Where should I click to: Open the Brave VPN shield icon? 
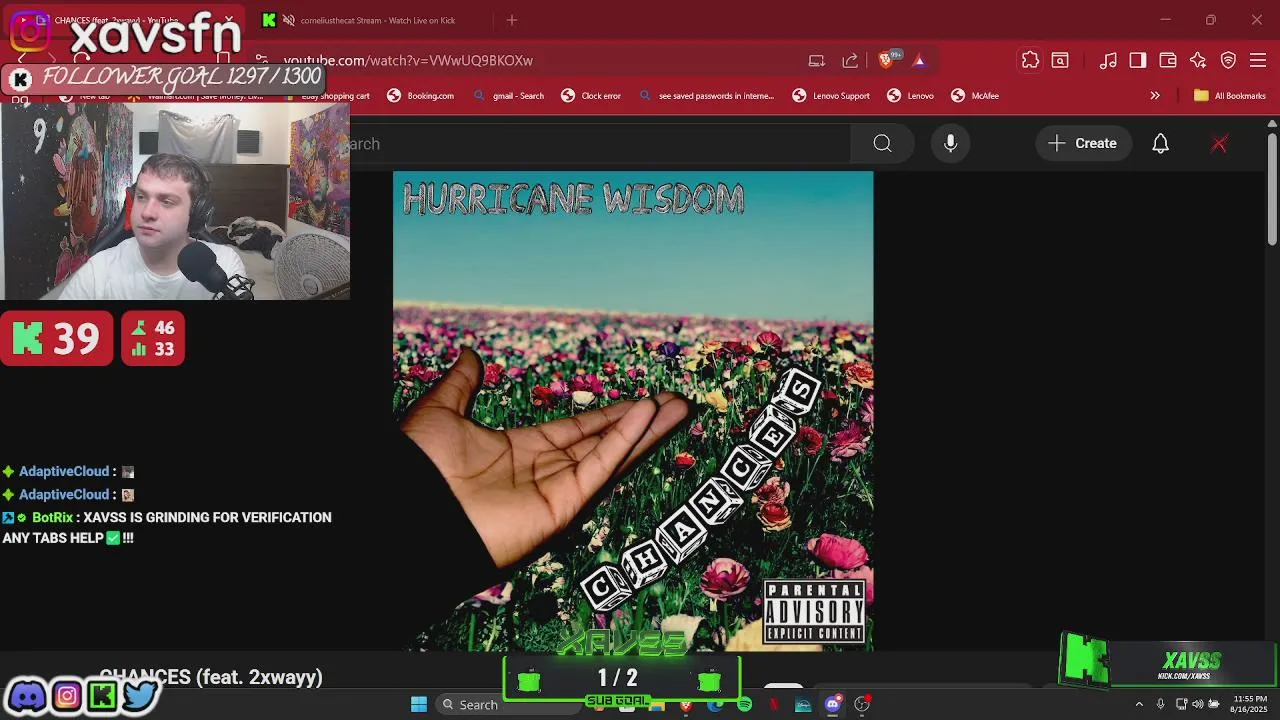(1229, 61)
